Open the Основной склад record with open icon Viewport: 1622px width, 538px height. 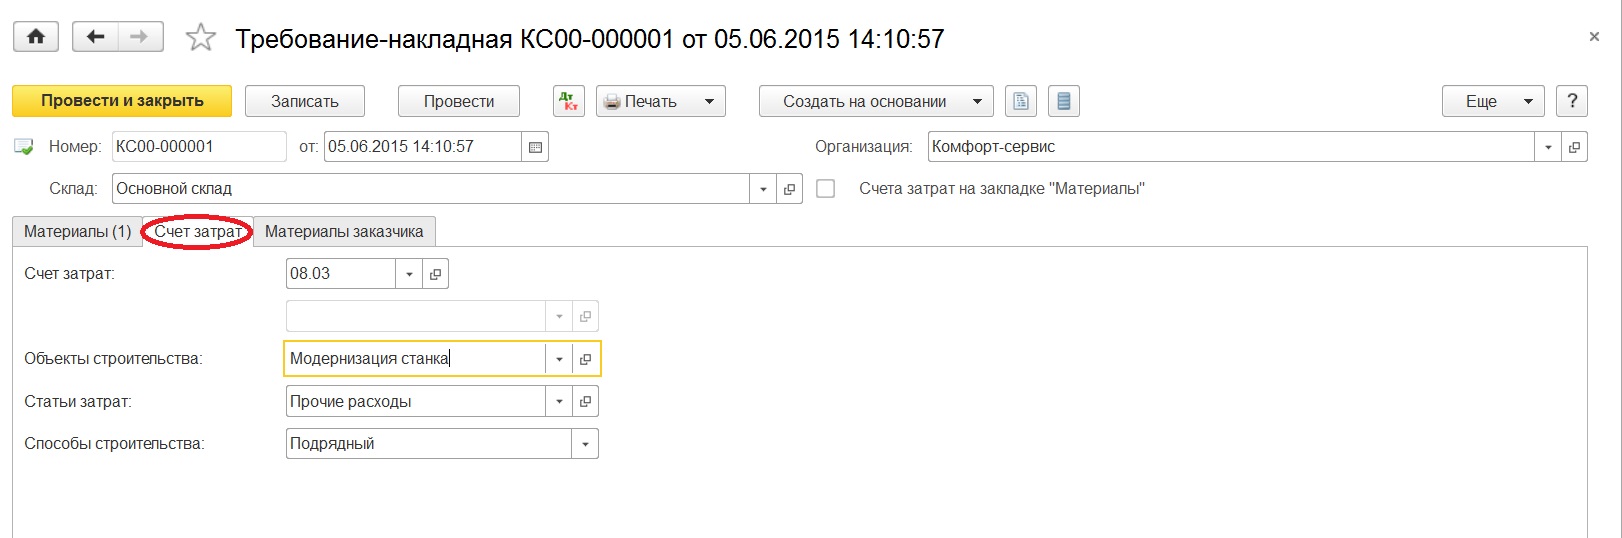point(789,189)
